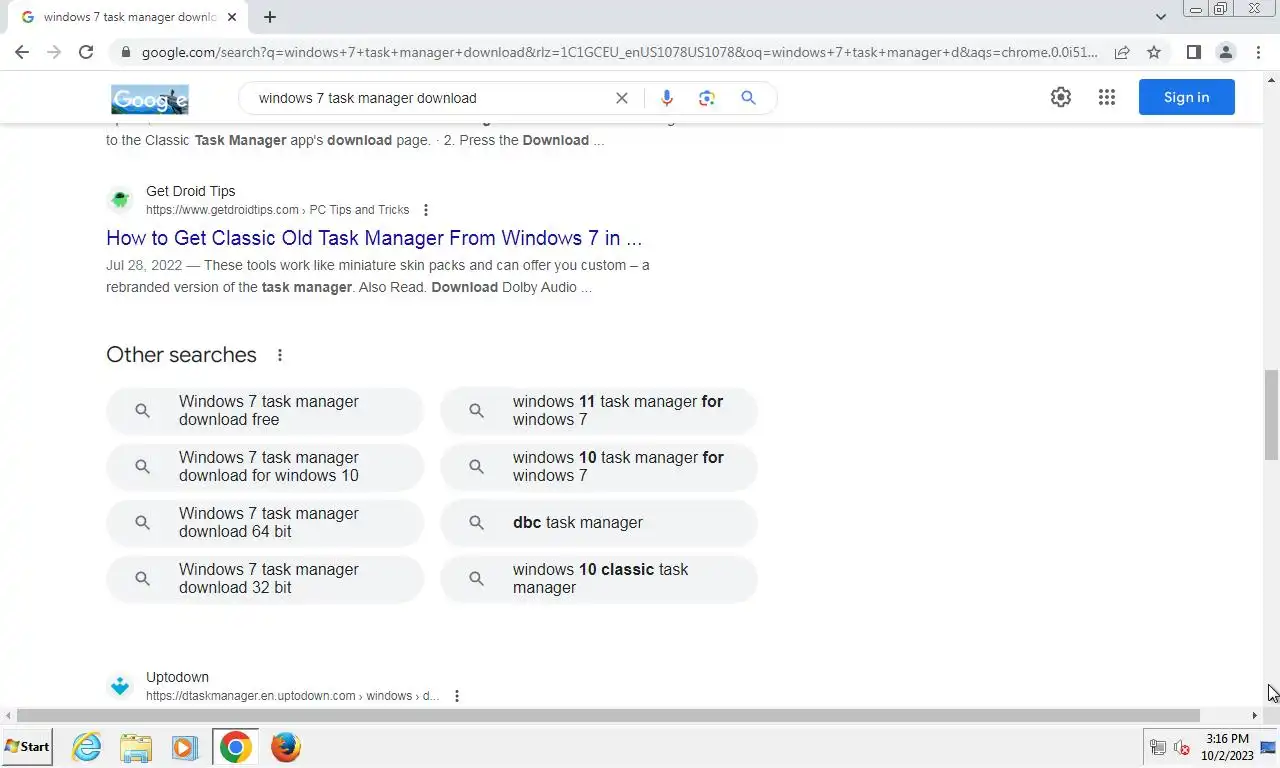The height and width of the screenshot is (768, 1280).
Task: Click the volume tray icon
Action: (x=1181, y=747)
